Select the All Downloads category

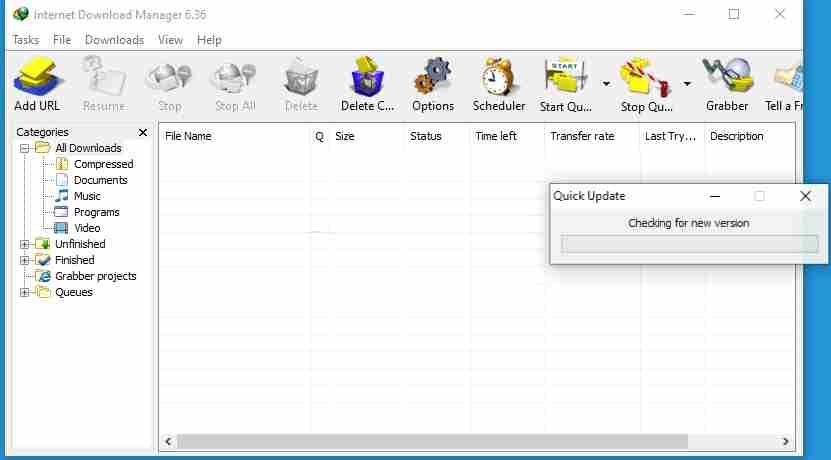pyautogui.click(x=89, y=148)
